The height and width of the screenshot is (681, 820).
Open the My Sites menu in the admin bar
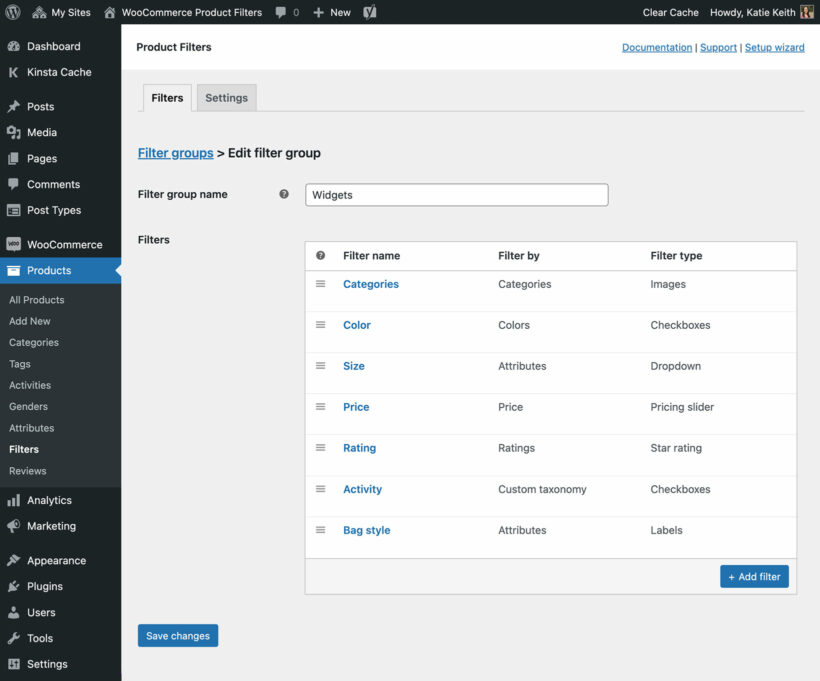(60, 12)
